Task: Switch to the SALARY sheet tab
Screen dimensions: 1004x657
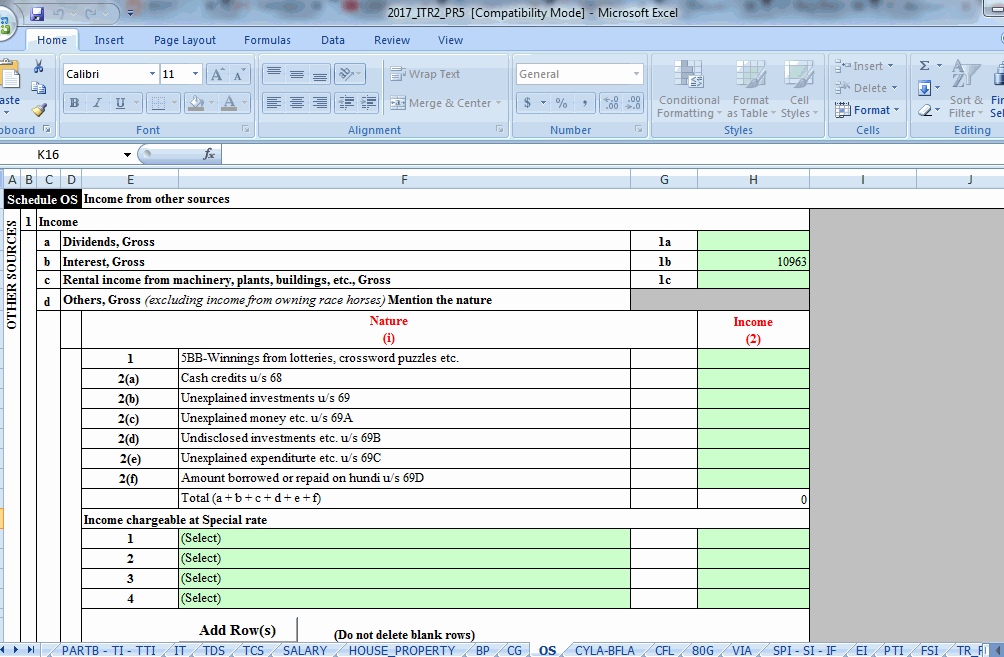Action: (x=304, y=651)
